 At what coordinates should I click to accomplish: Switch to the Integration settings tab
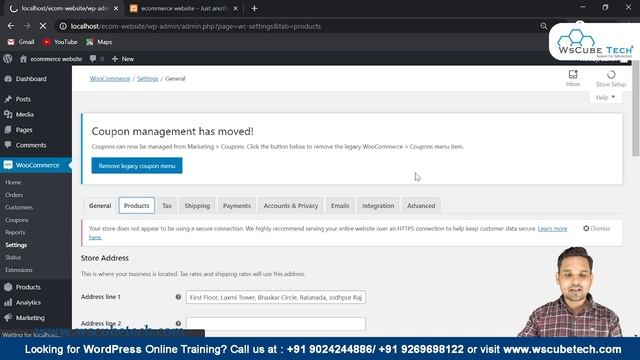(378, 206)
